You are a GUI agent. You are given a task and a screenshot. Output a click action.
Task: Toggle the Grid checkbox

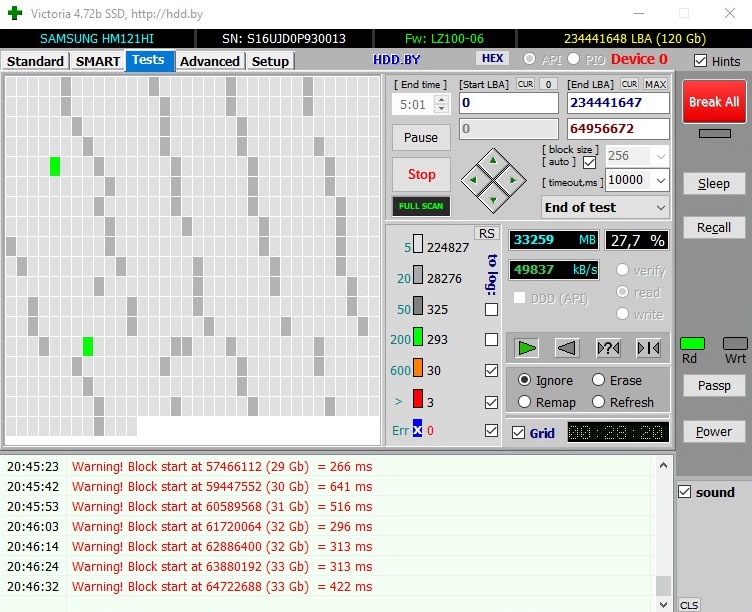(x=518, y=433)
